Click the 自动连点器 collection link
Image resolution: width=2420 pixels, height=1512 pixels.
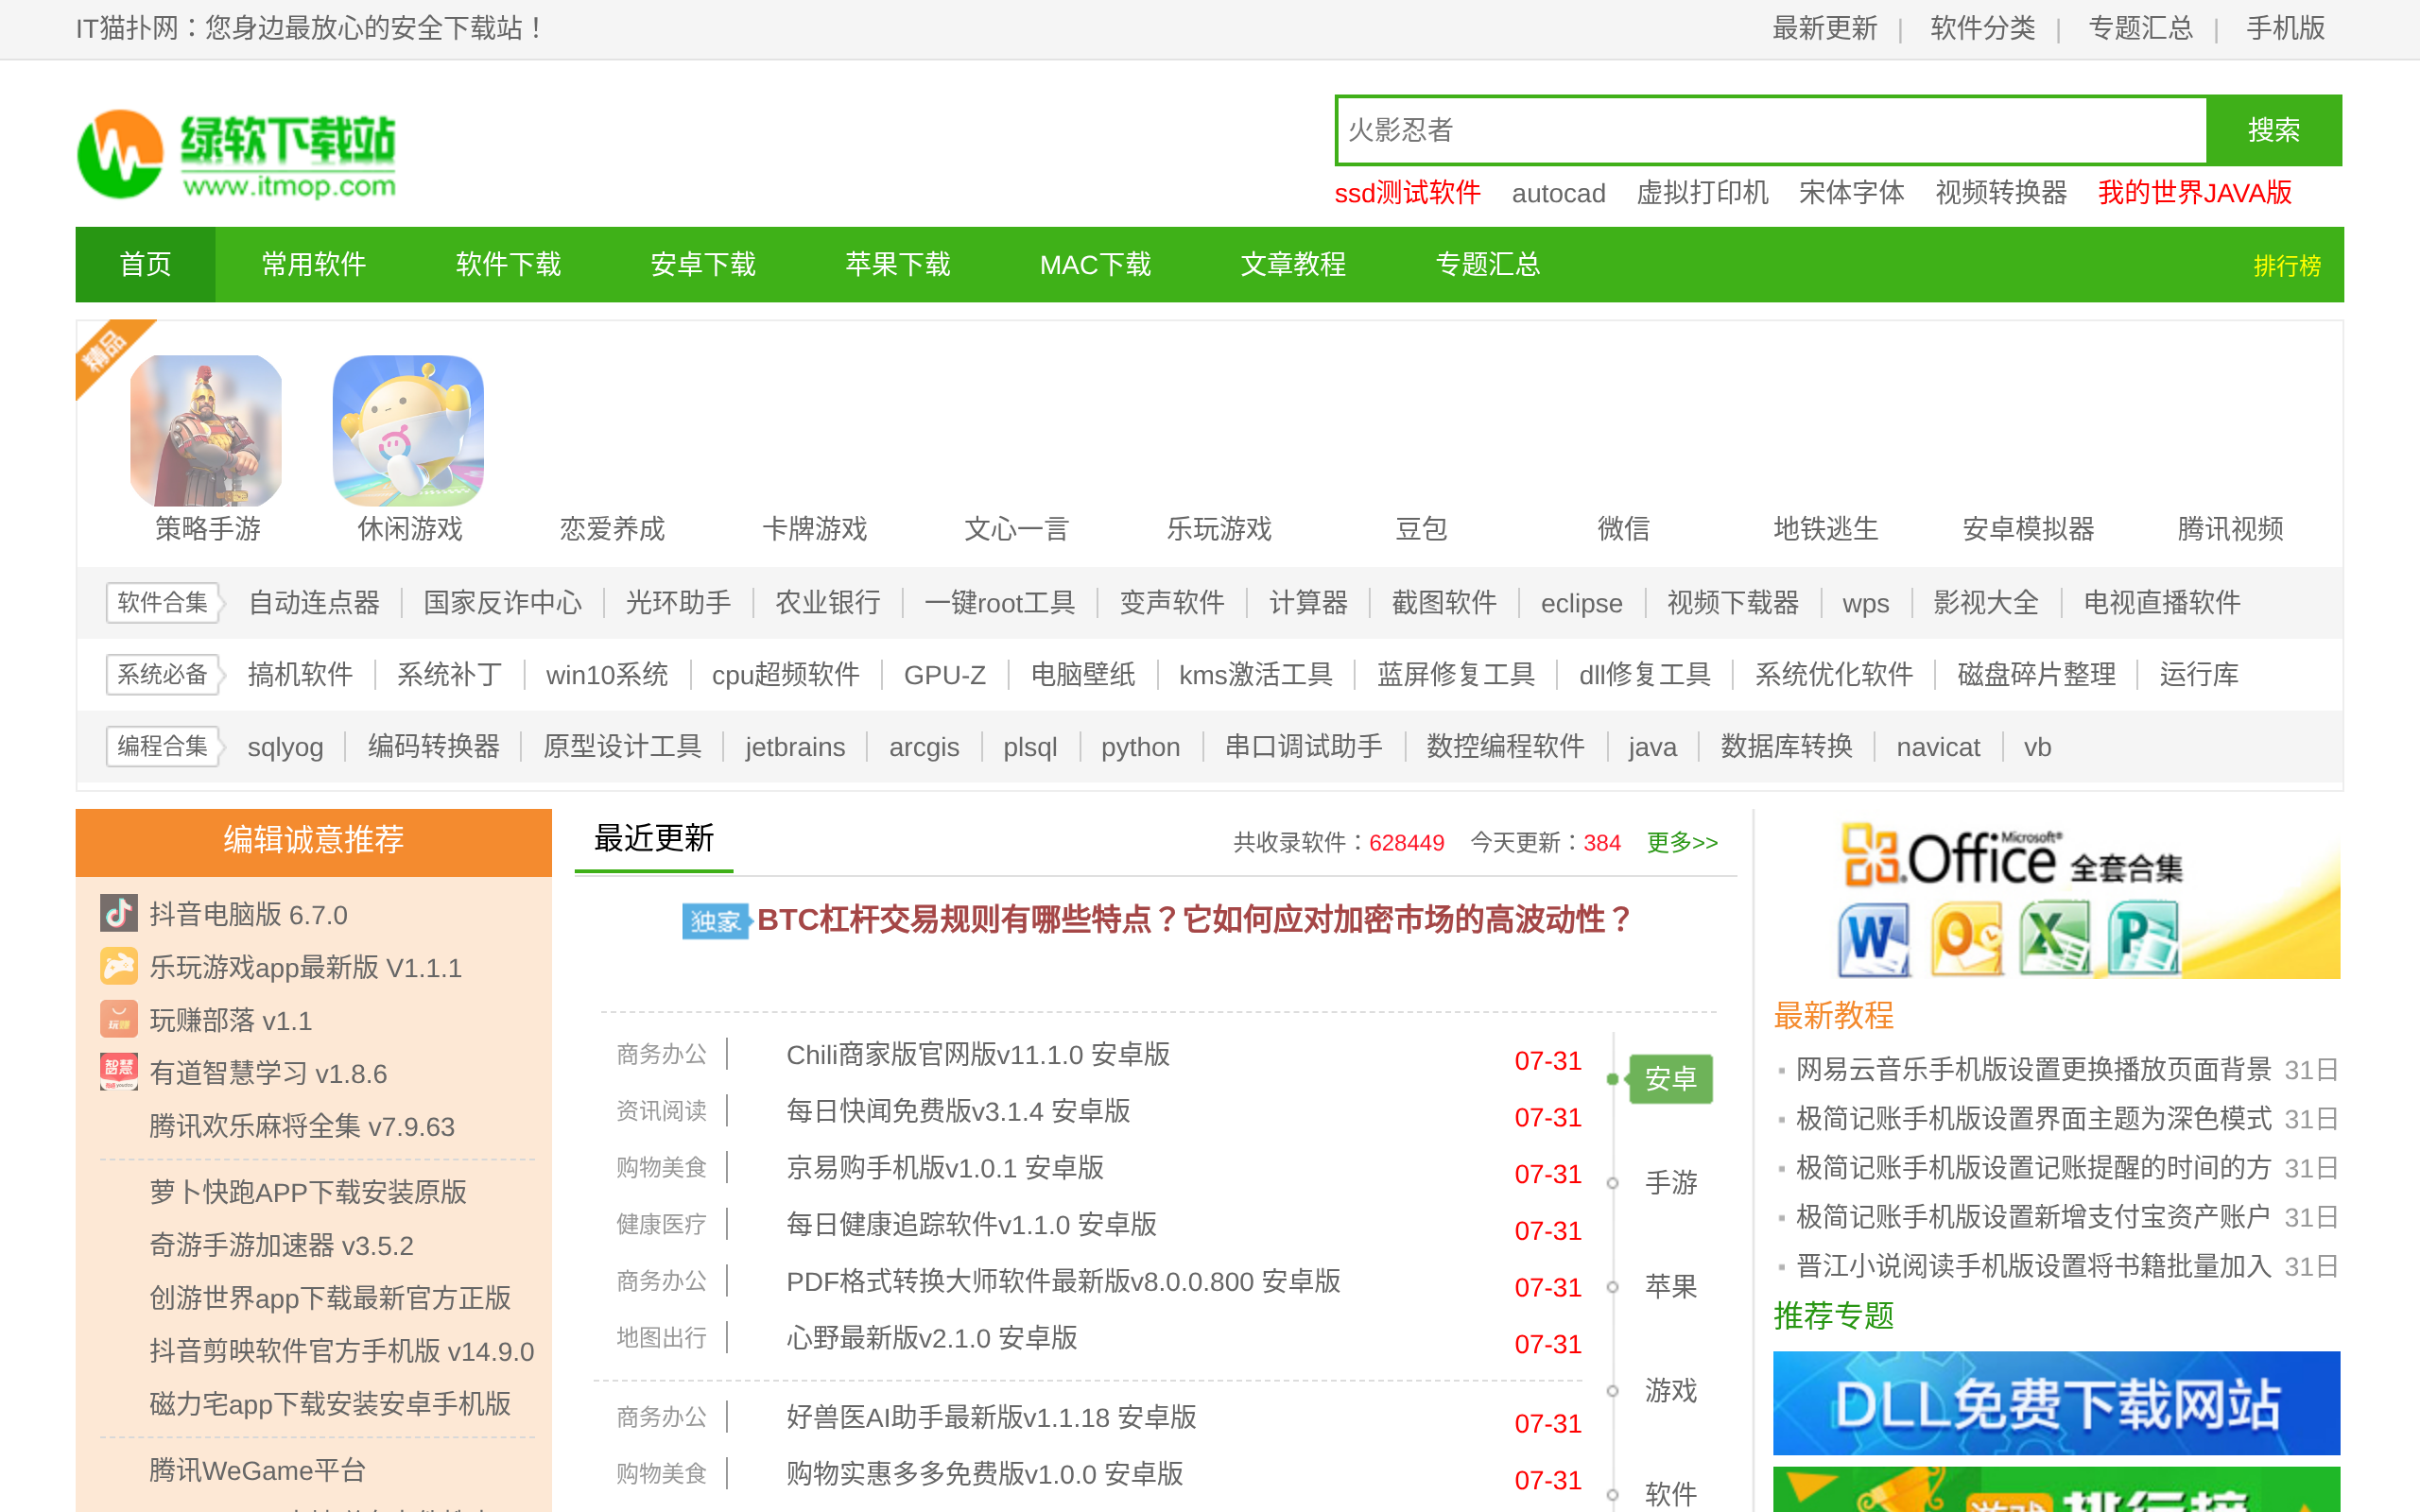pyautogui.click(x=314, y=603)
